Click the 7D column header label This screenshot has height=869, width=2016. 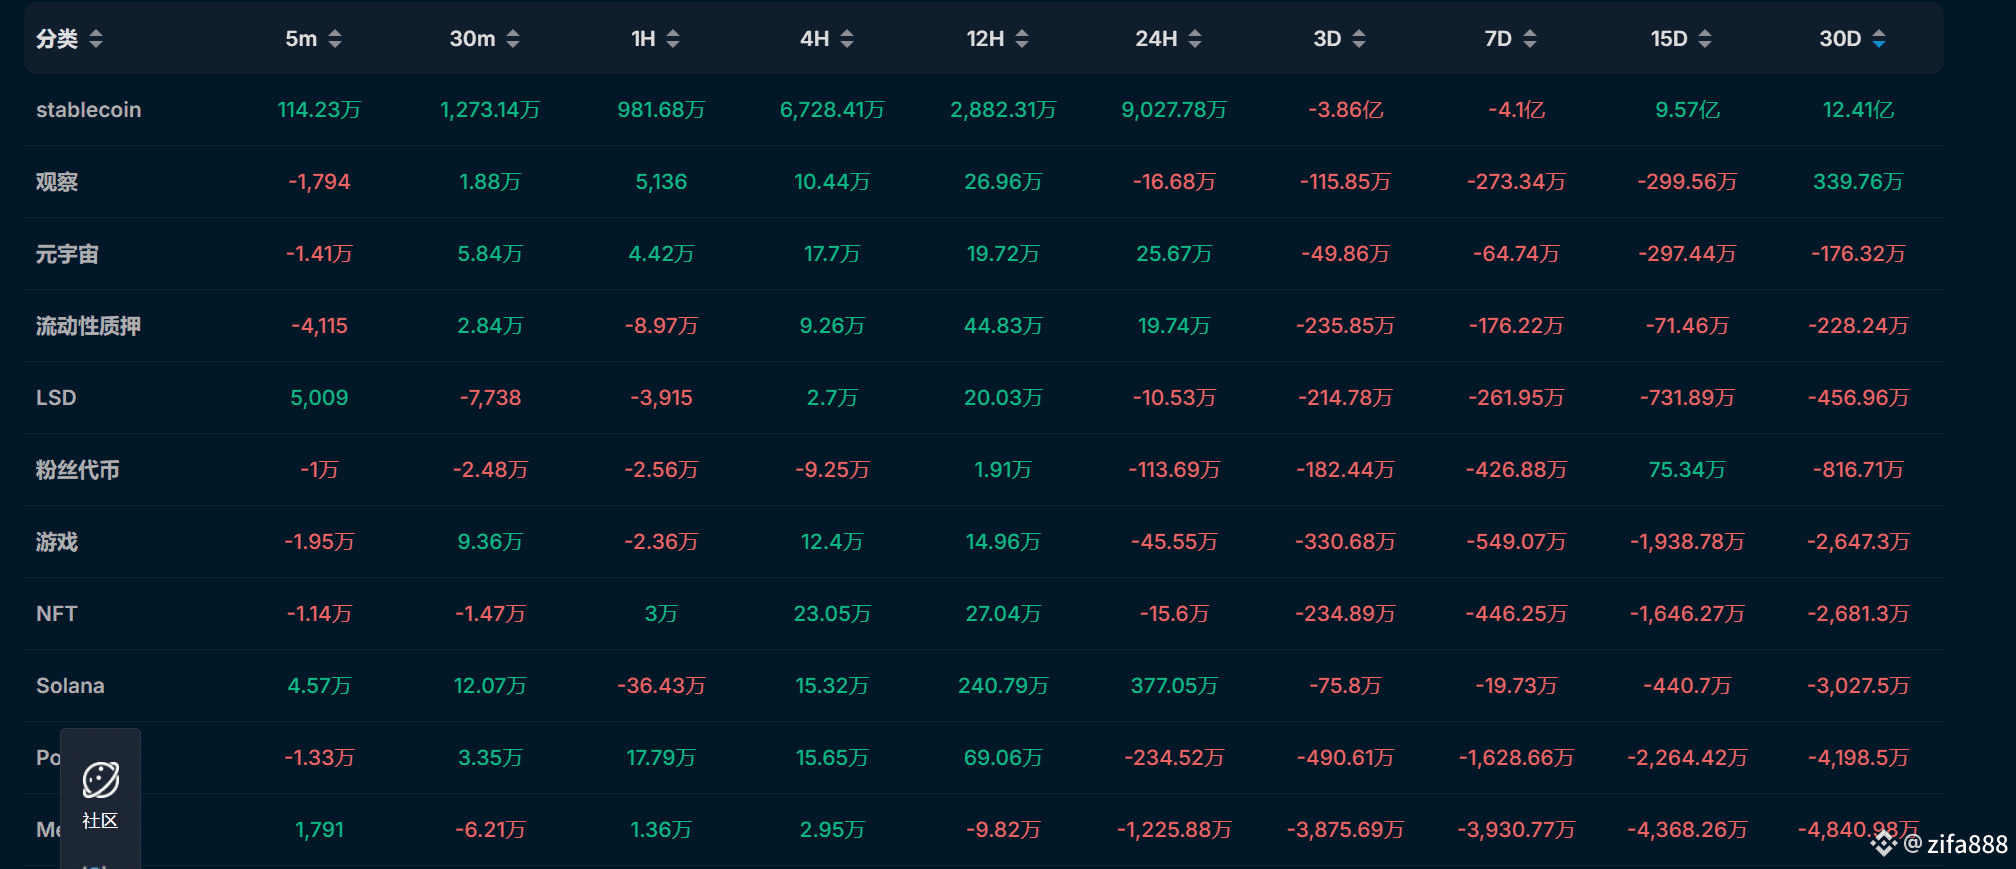coord(1498,39)
